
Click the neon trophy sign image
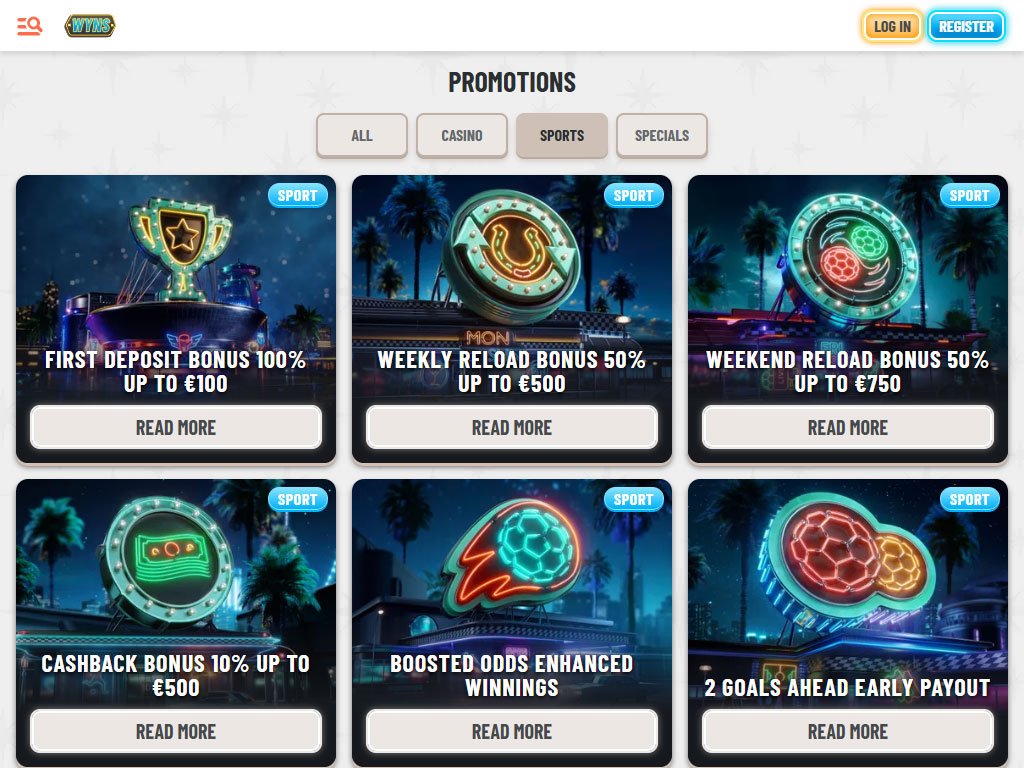[x=181, y=248]
